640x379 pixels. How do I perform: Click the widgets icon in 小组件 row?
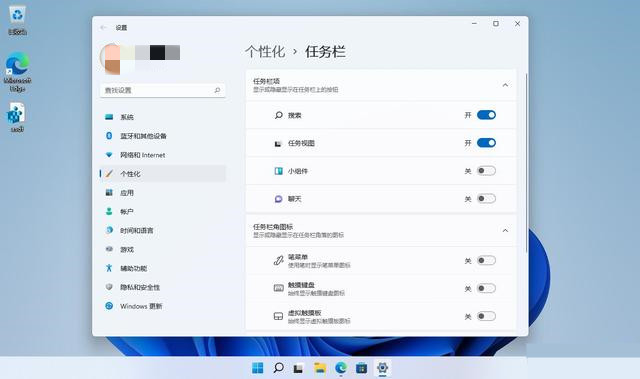click(278, 171)
